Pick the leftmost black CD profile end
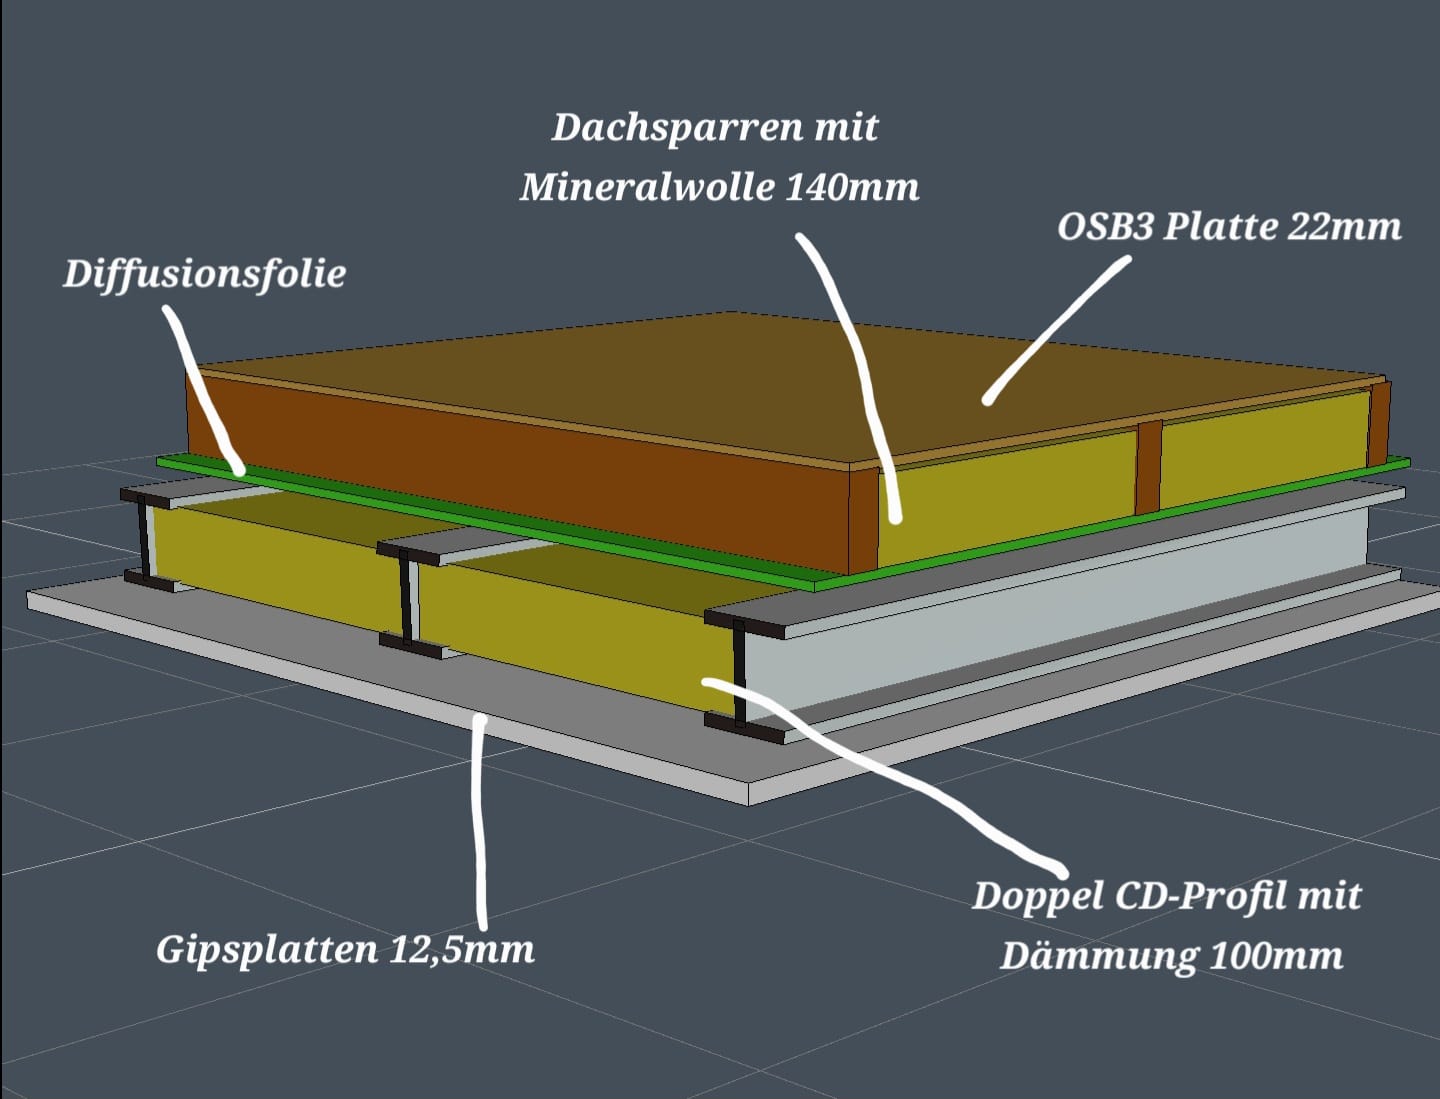 146,540
